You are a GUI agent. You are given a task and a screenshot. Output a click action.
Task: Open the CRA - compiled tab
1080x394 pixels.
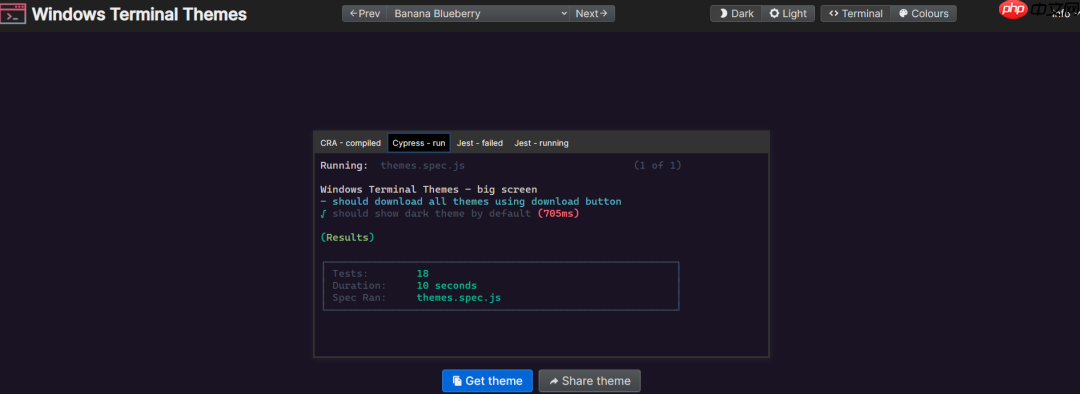(x=351, y=143)
